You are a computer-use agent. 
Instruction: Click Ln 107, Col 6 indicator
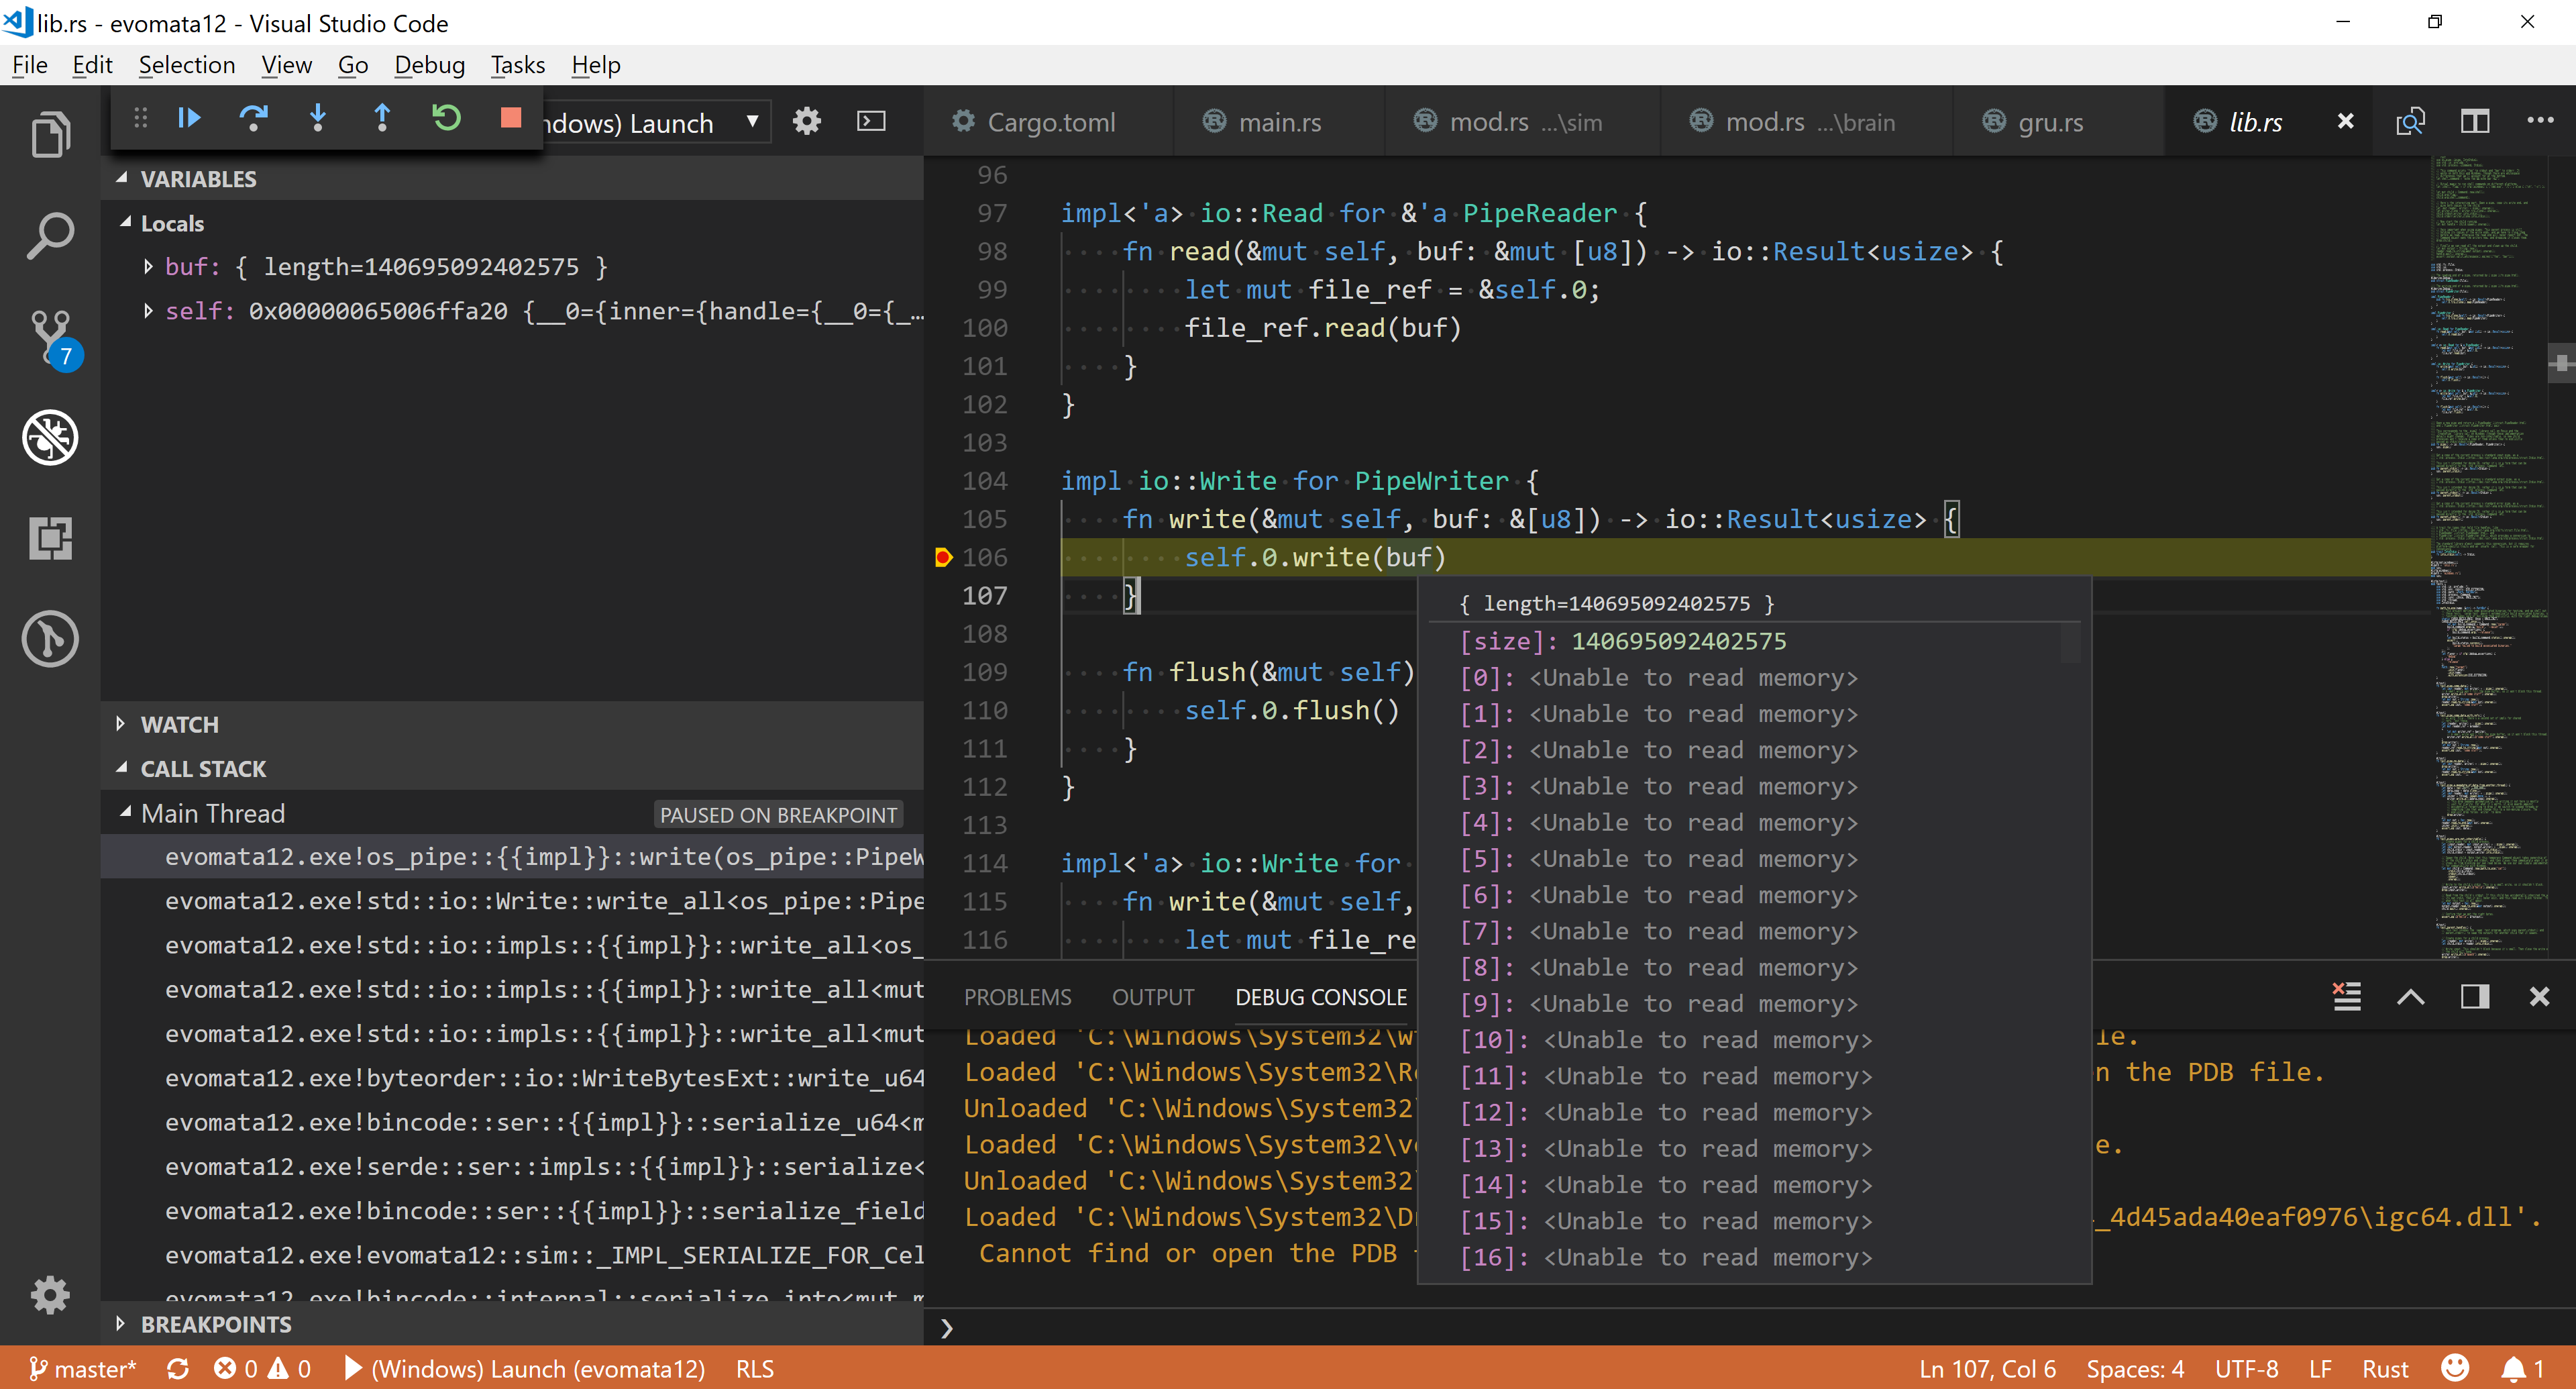tap(1987, 1369)
